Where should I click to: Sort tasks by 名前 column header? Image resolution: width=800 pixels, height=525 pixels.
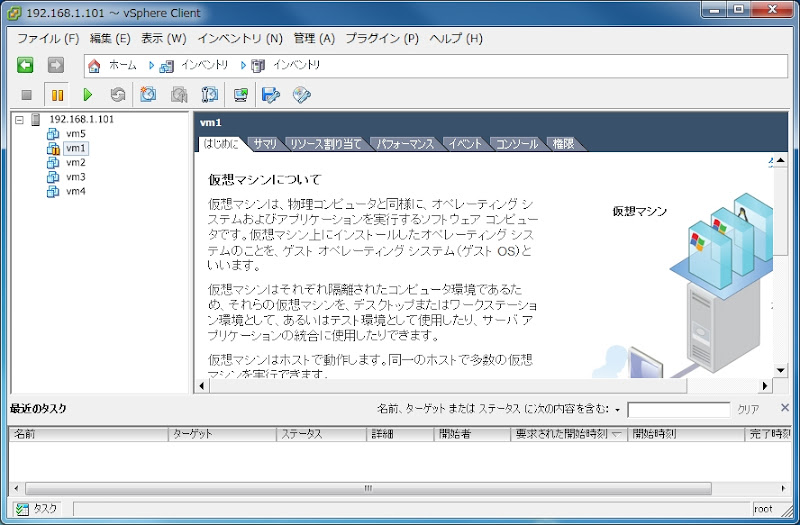click(x=88, y=434)
